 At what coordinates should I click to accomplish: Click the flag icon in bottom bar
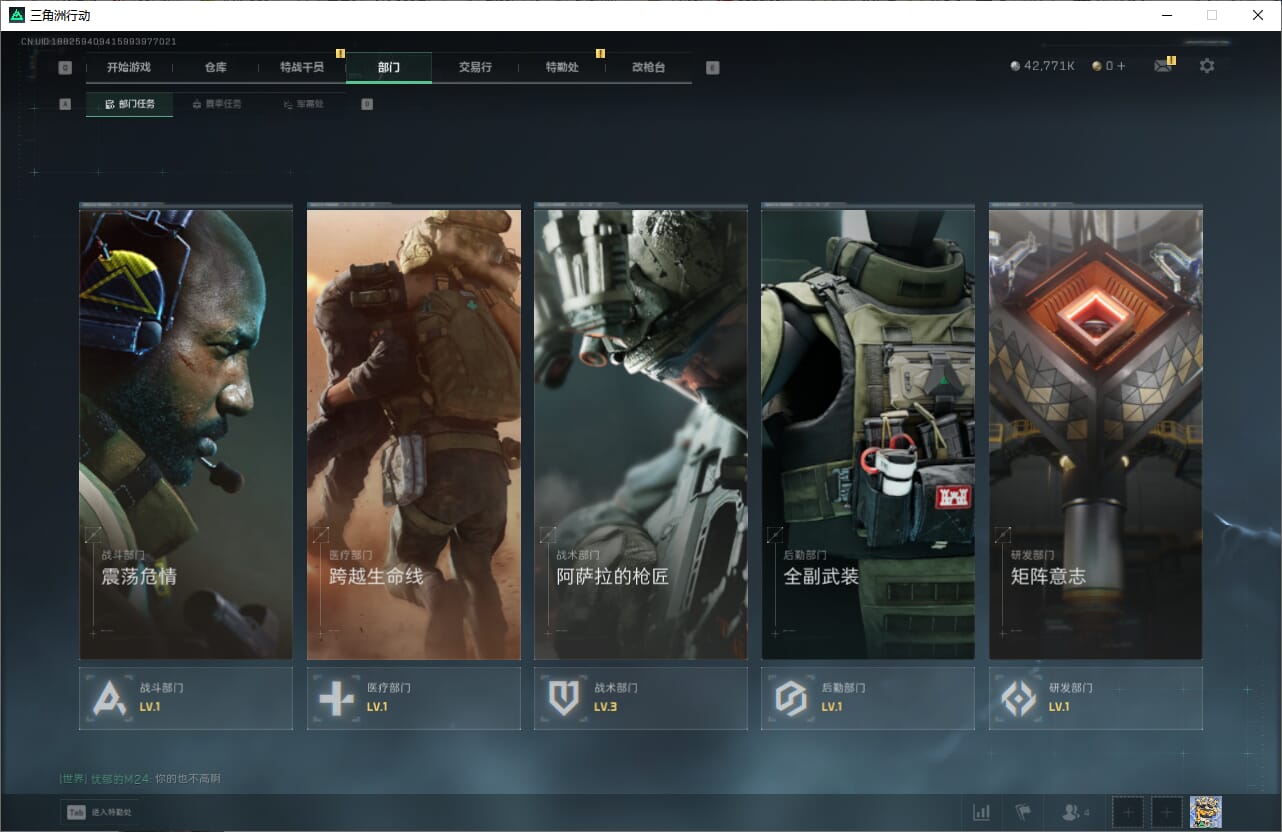(1023, 812)
